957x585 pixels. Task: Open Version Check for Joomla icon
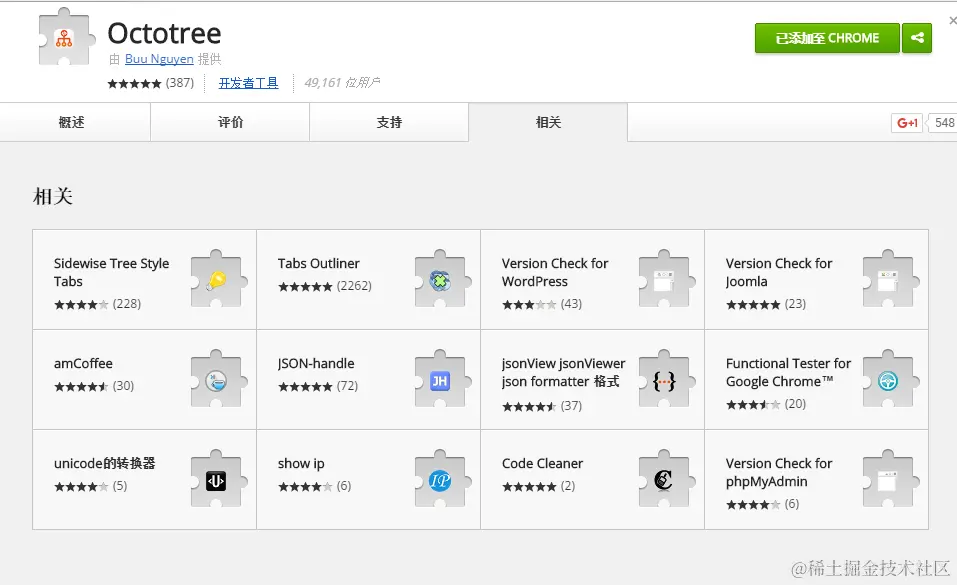click(890, 280)
